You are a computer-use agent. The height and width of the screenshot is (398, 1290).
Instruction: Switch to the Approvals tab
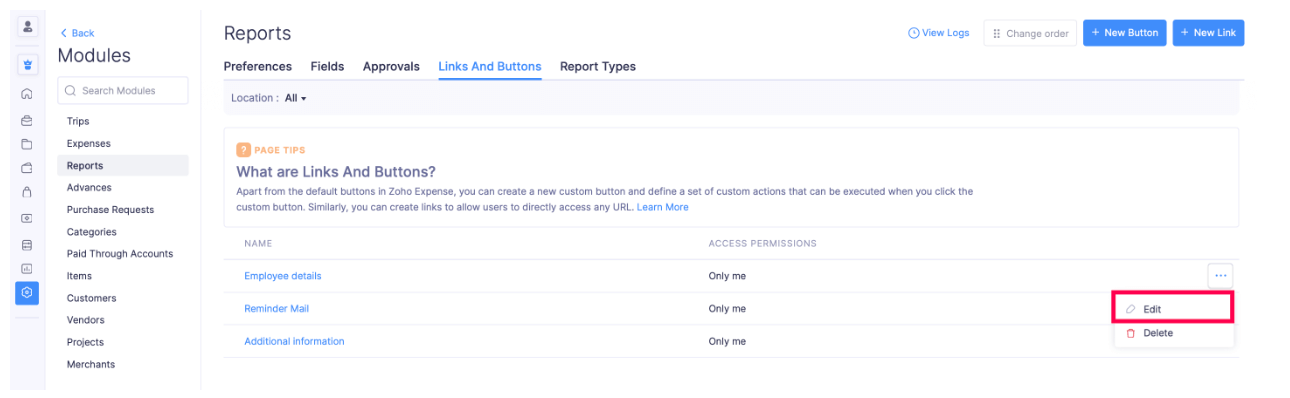(391, 66)
